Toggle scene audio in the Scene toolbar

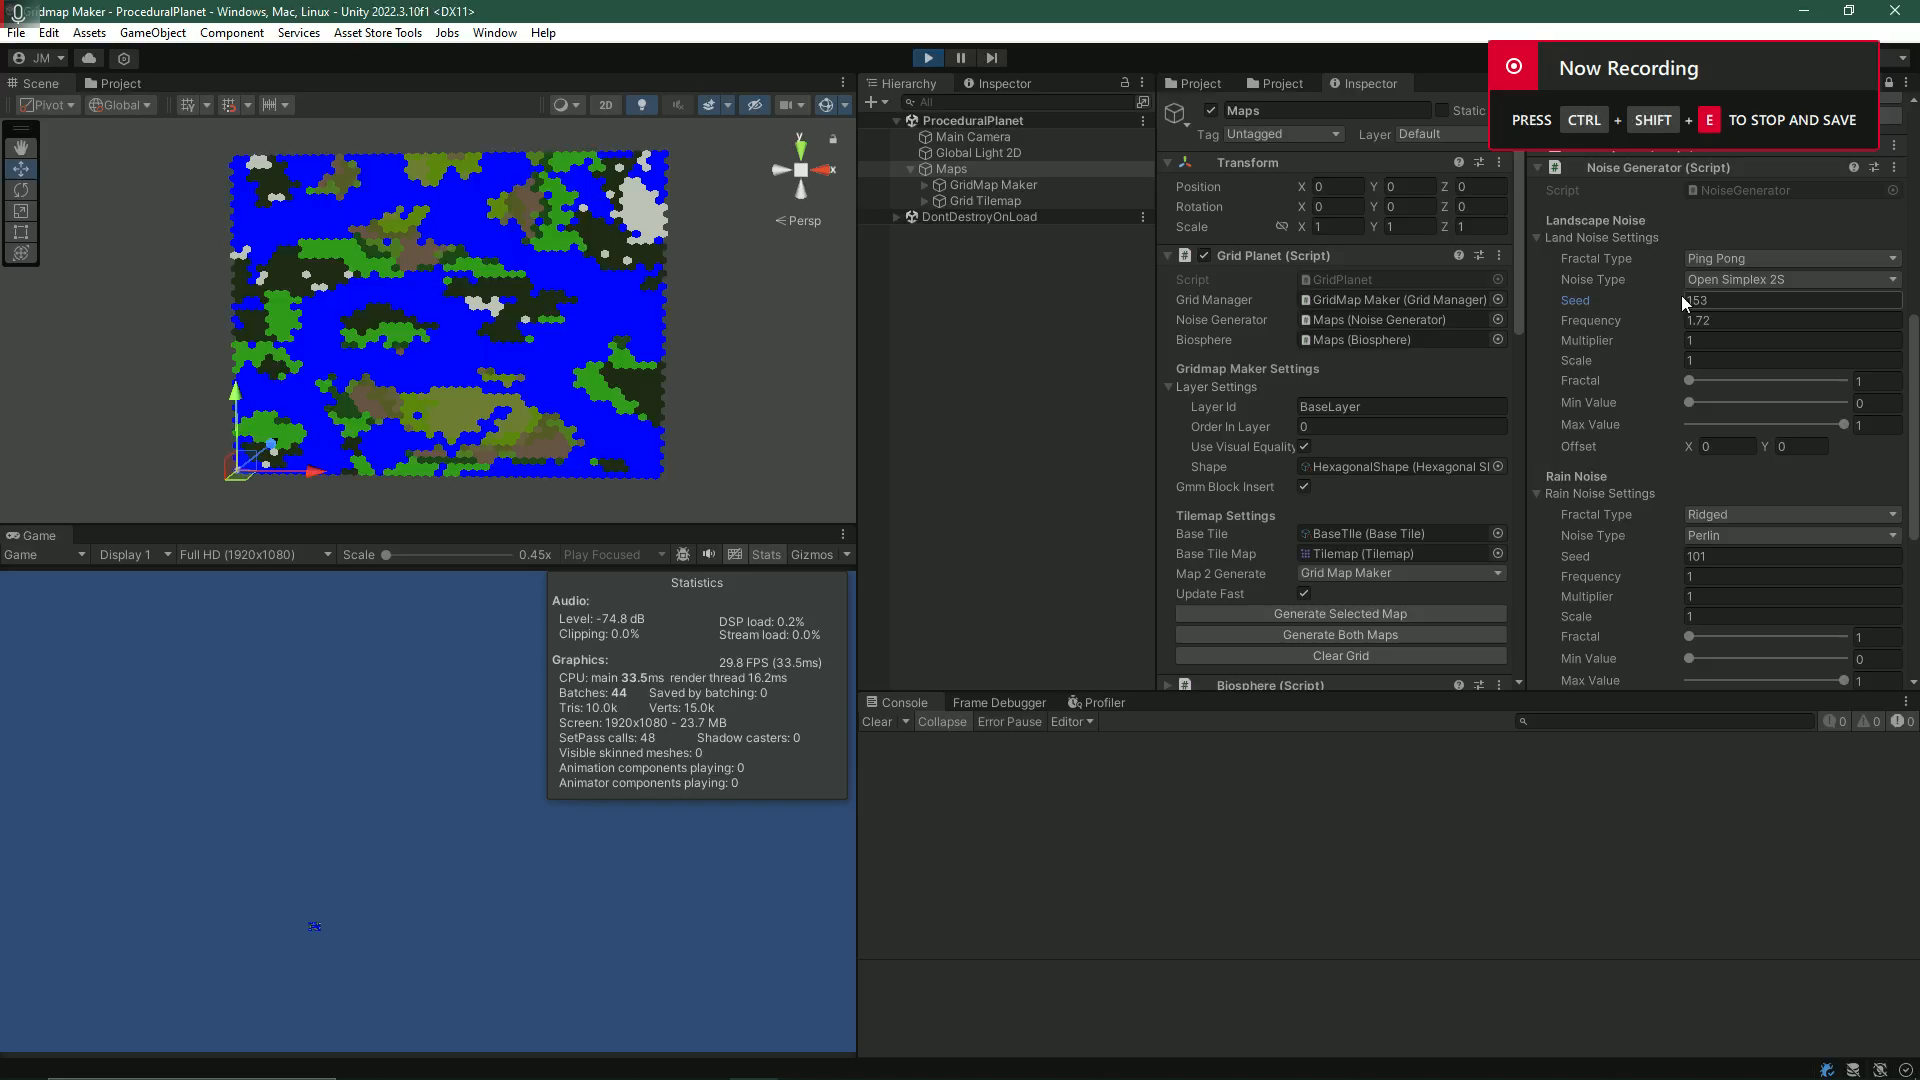pyautogui.click(x=678, y=105)
